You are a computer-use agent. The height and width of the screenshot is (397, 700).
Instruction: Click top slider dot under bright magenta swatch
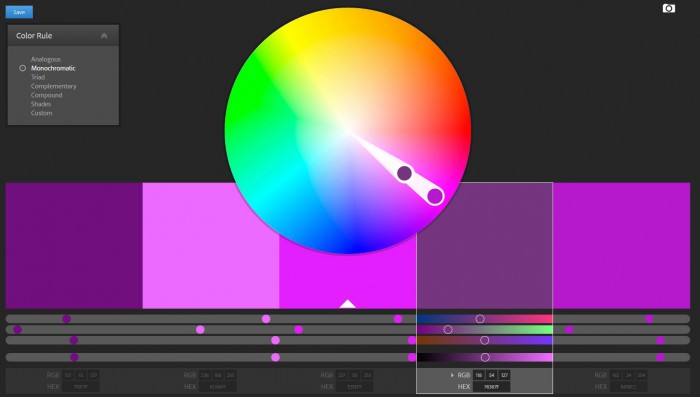coord(398,318)
